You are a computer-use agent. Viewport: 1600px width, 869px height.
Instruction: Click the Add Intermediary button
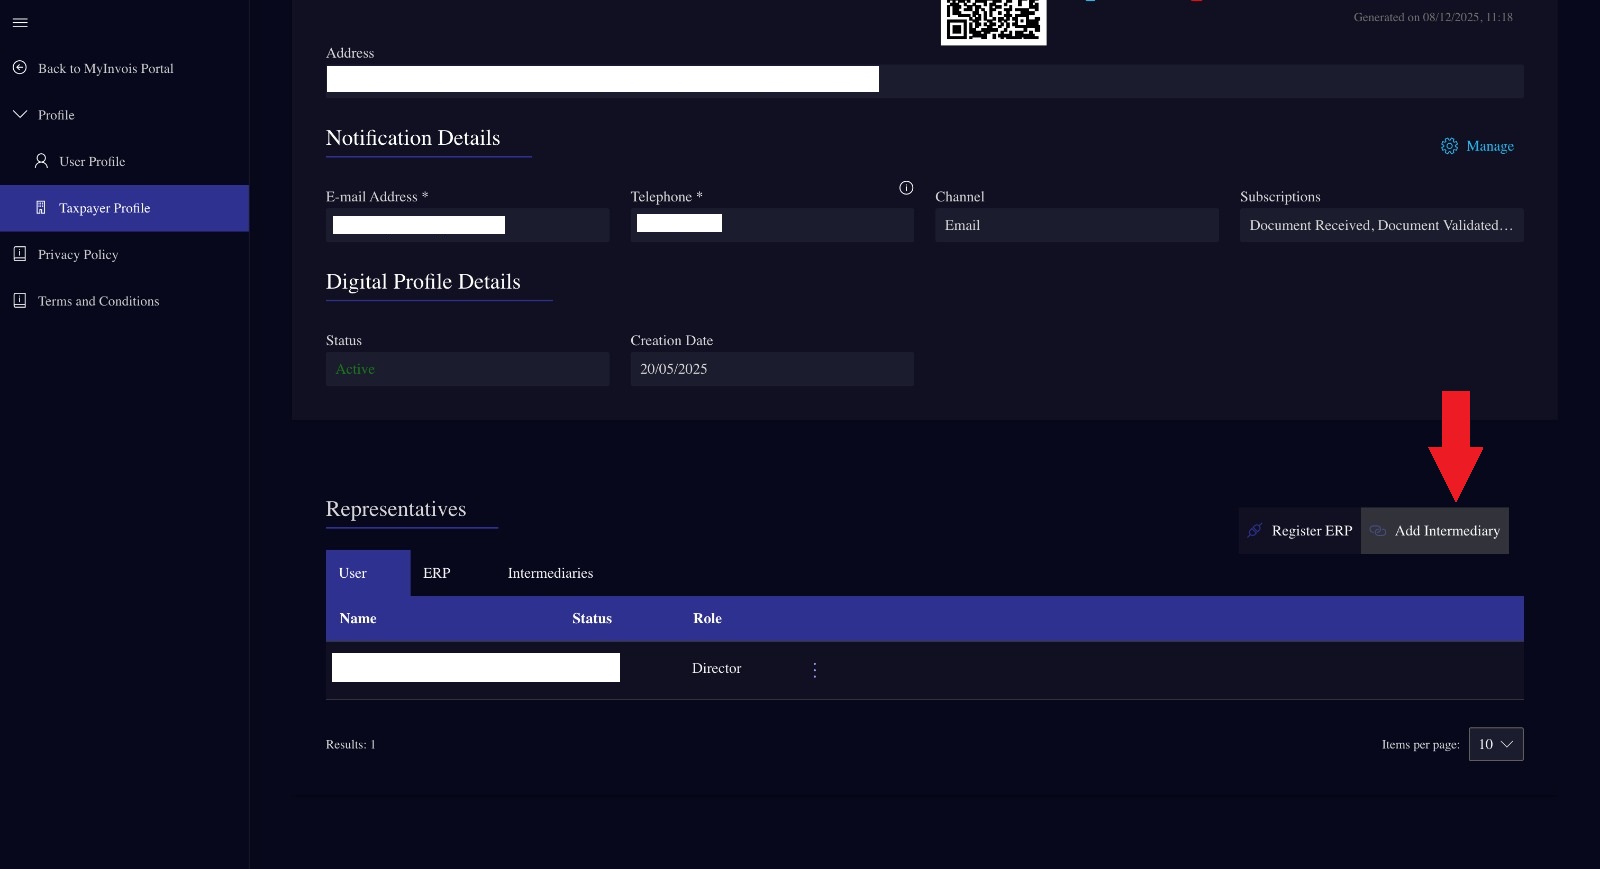pos(1435,531)
